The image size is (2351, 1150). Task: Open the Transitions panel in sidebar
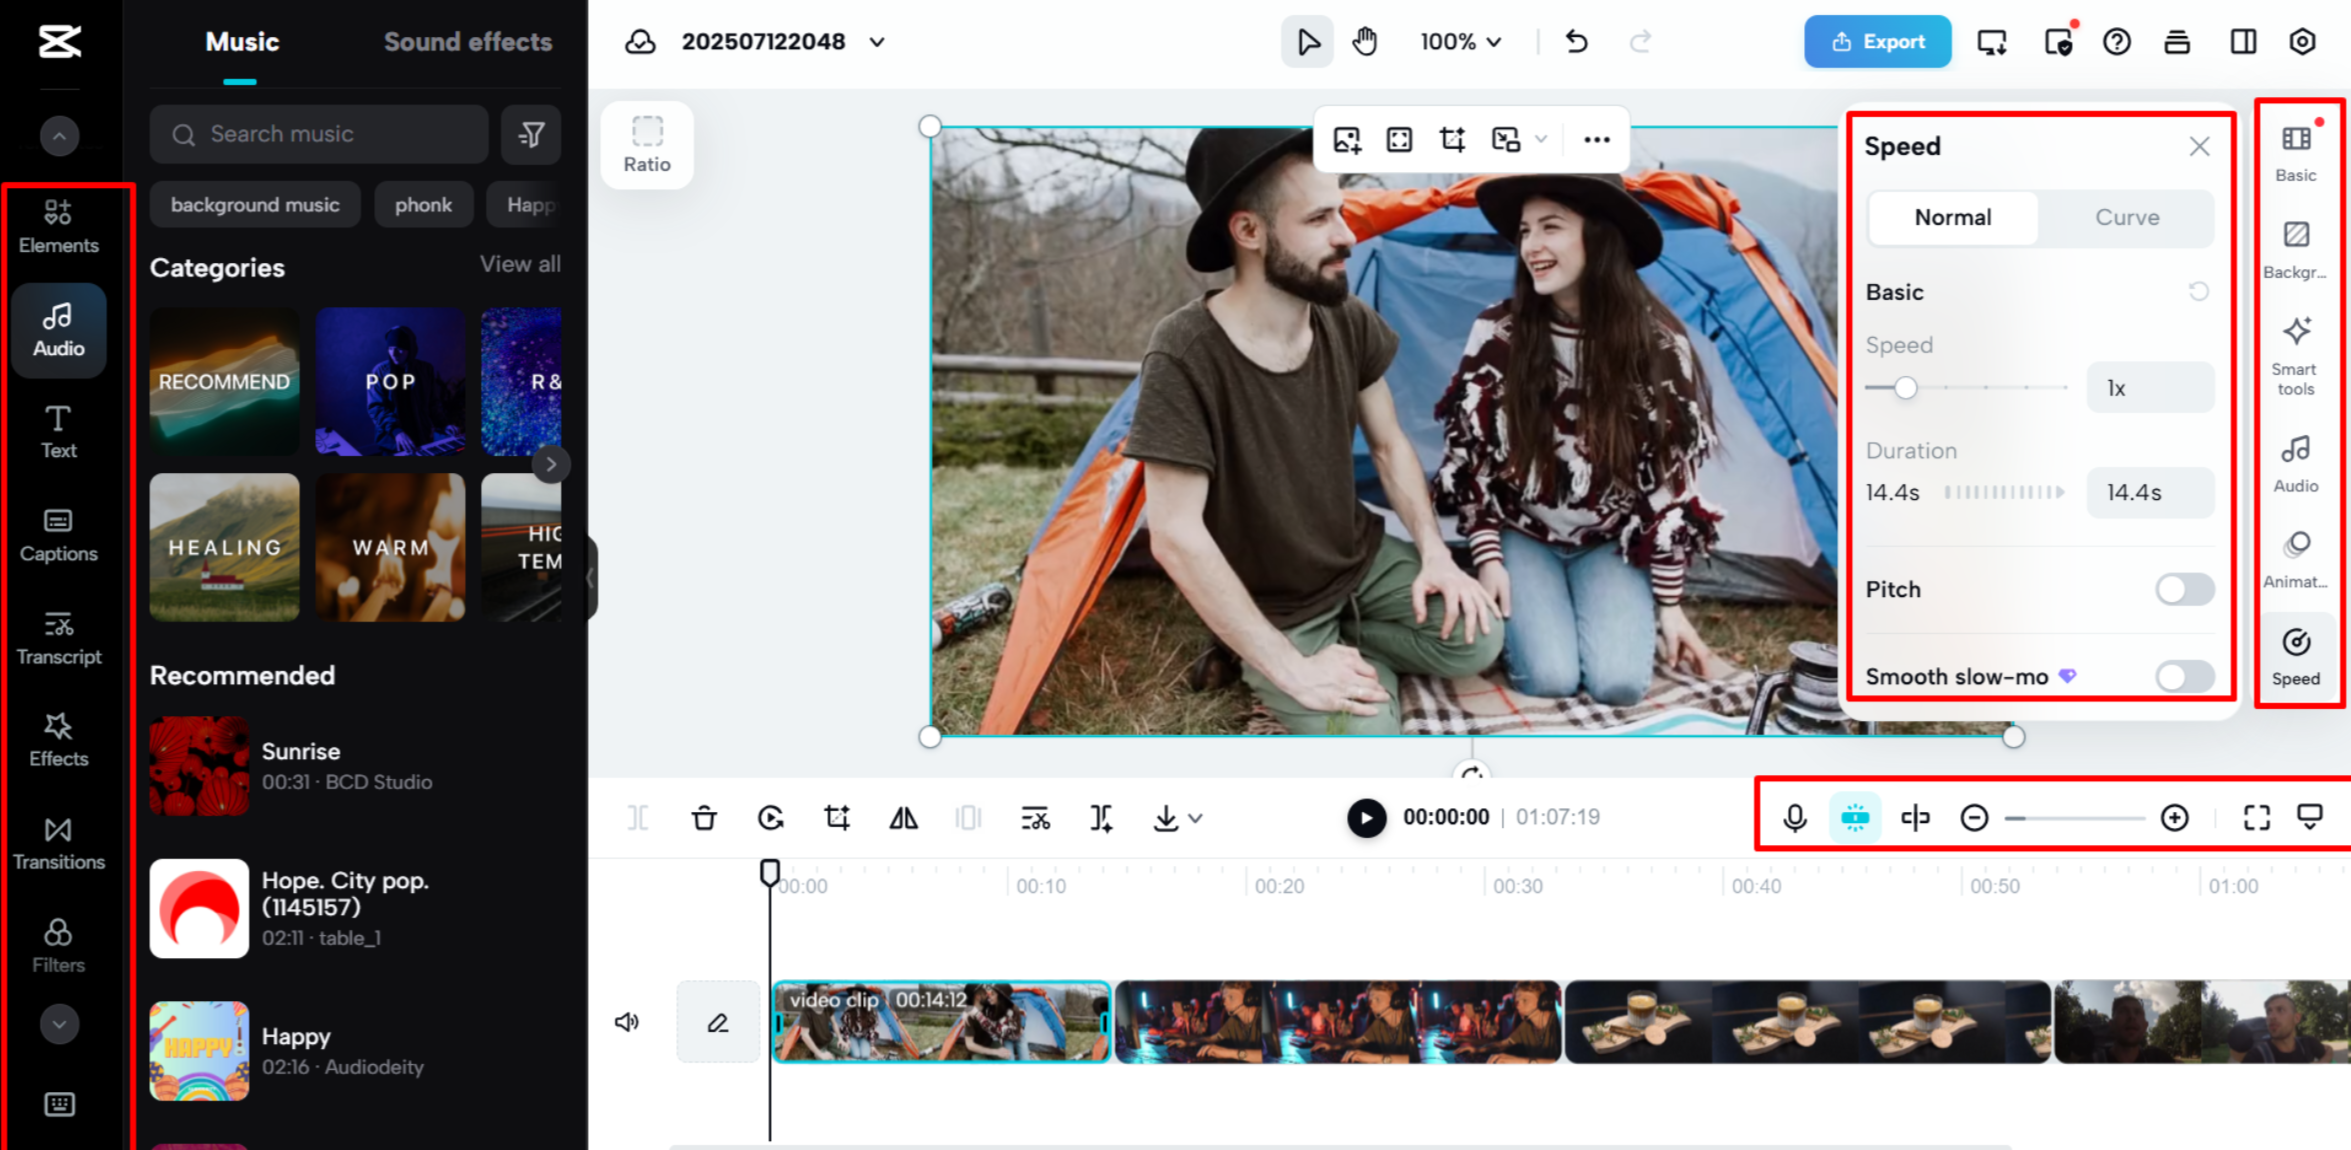click(x=58, y=843)
